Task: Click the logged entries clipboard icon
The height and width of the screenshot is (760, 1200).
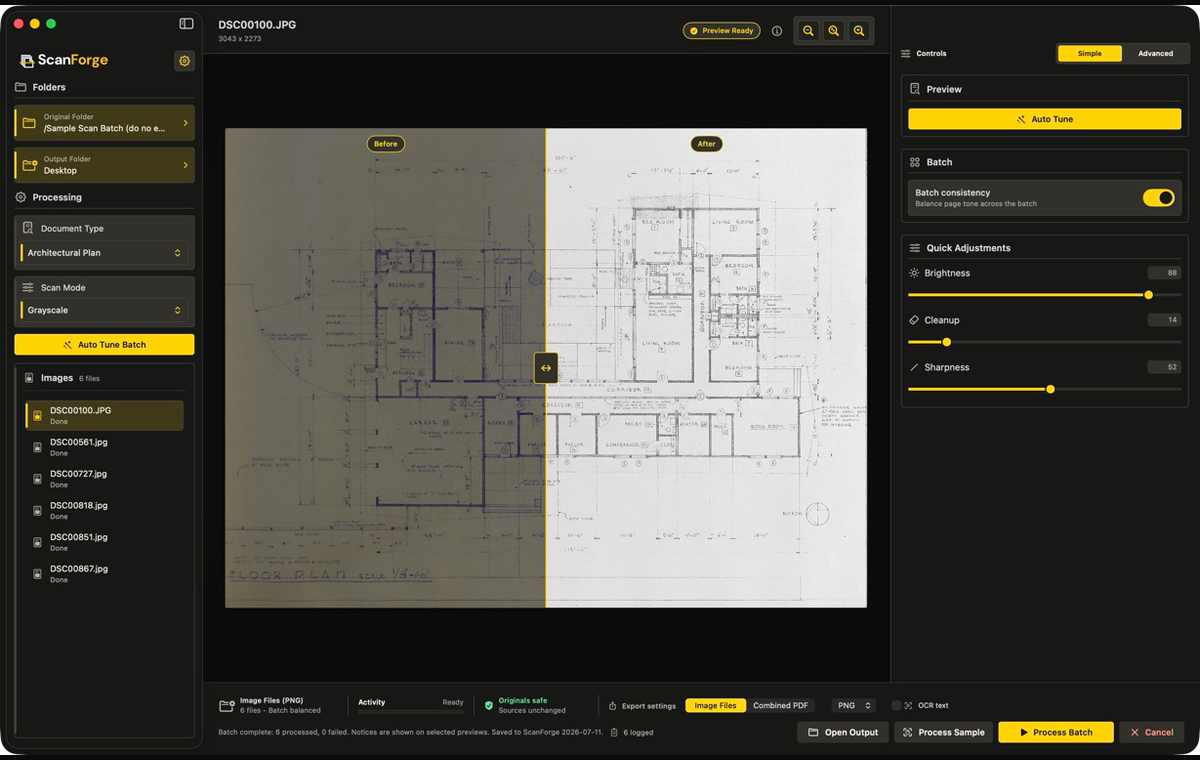Action: (x=615, y=732)
